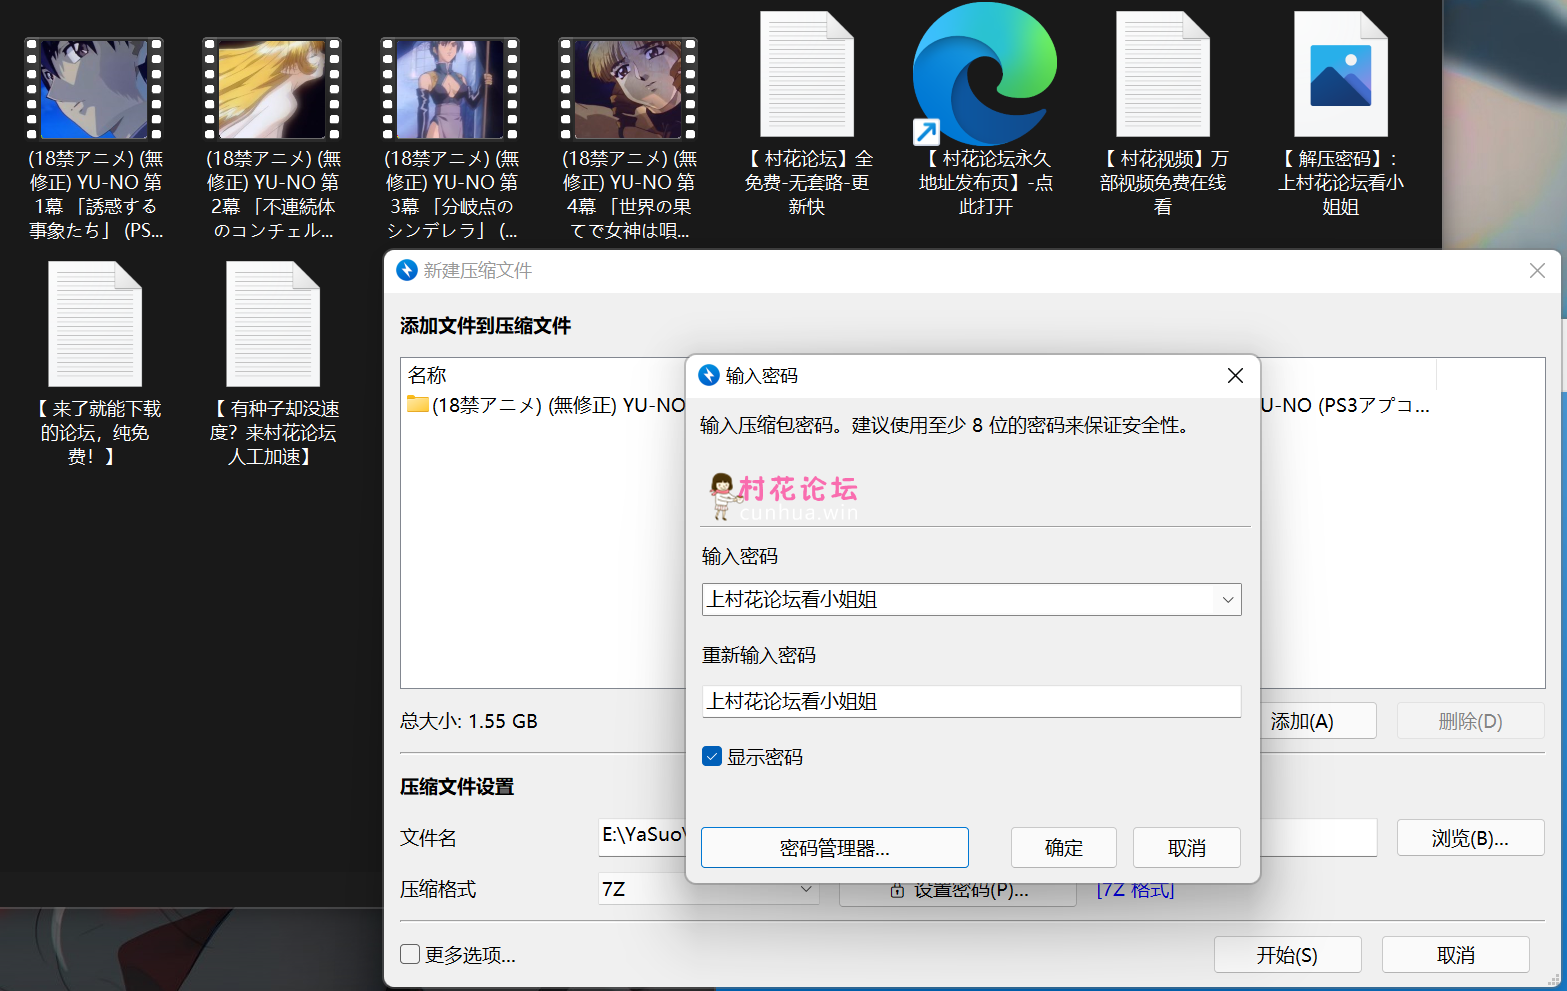Expand the 输入密码 combo box dropdown

coord(1227,600)
